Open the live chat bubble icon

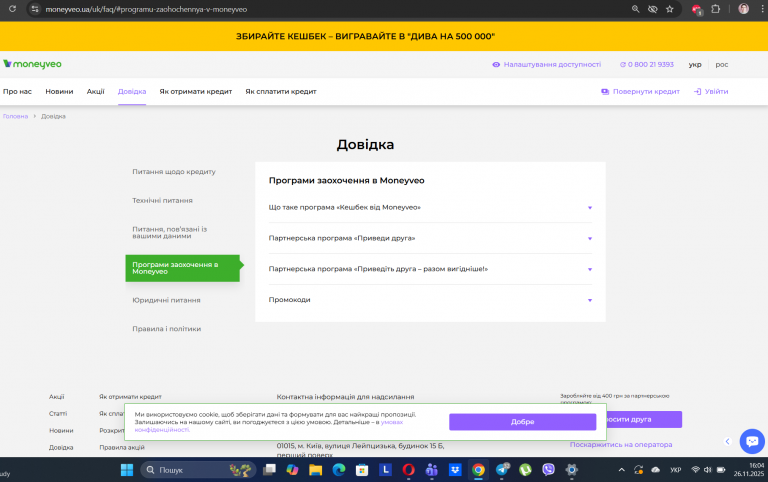pyautogui.click(x=752, y=441)
